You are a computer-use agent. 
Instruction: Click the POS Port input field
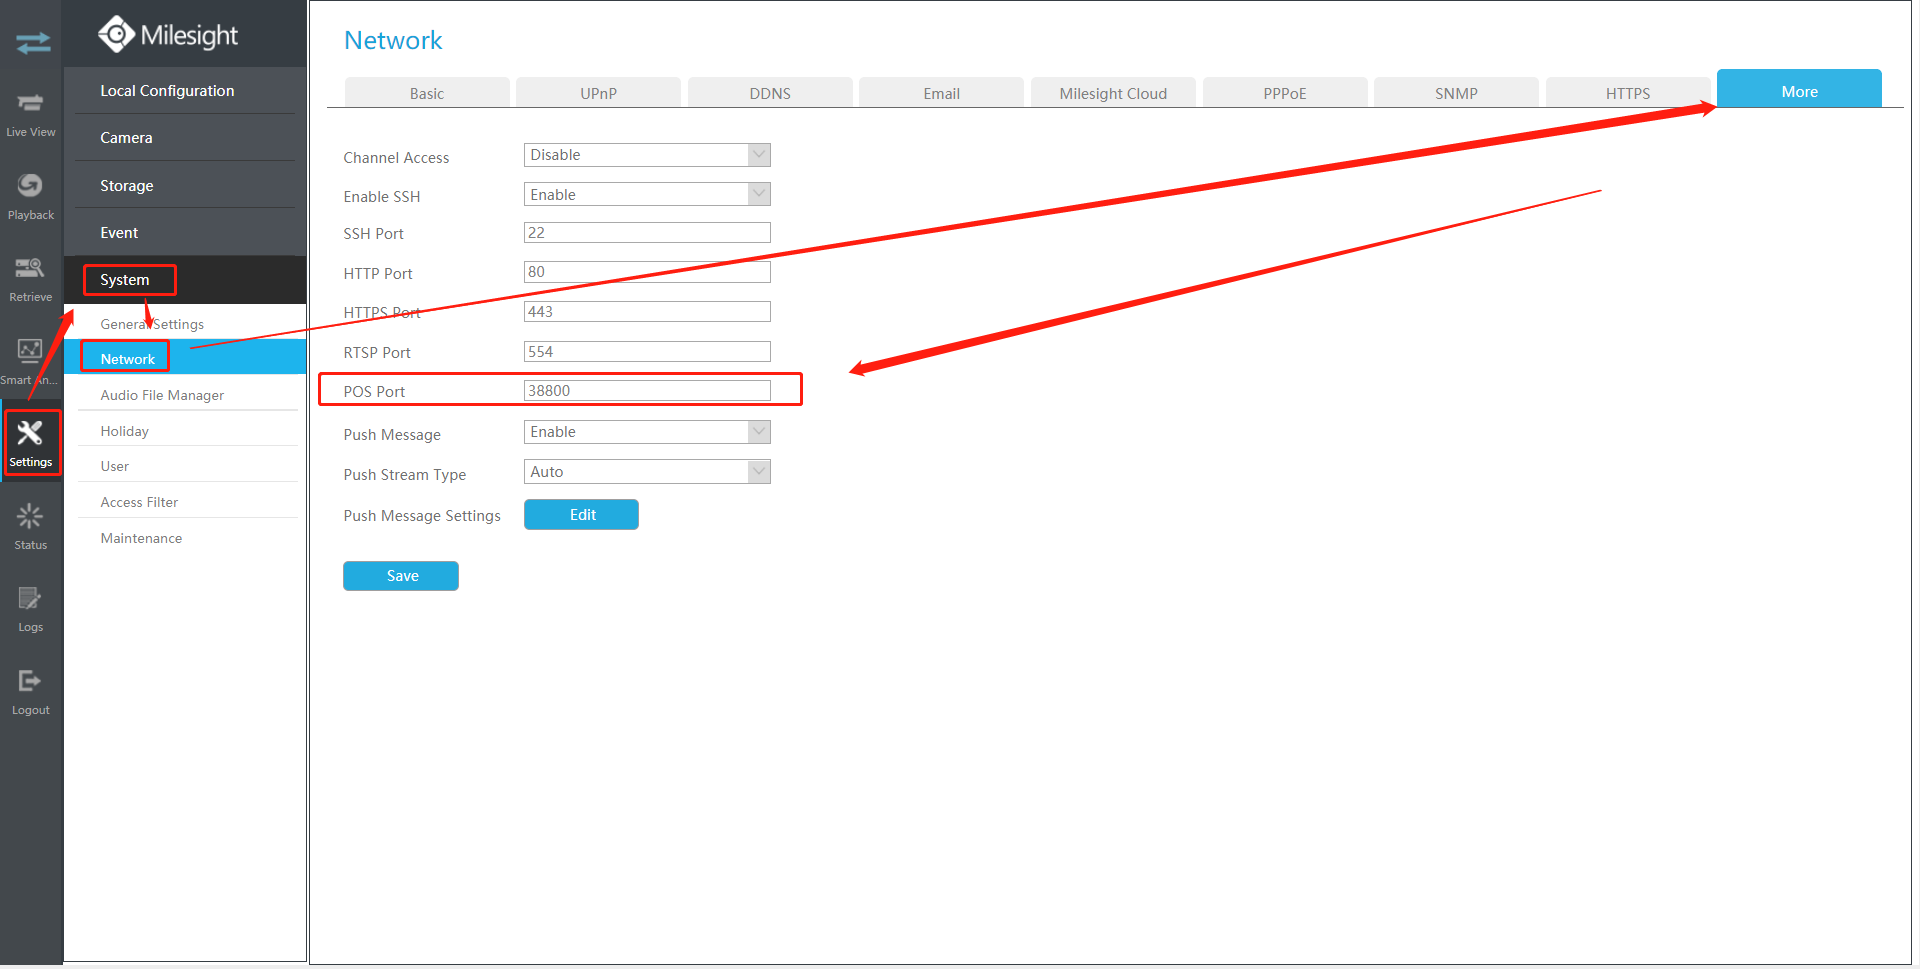pyautogui.click(x=647, y=391)
